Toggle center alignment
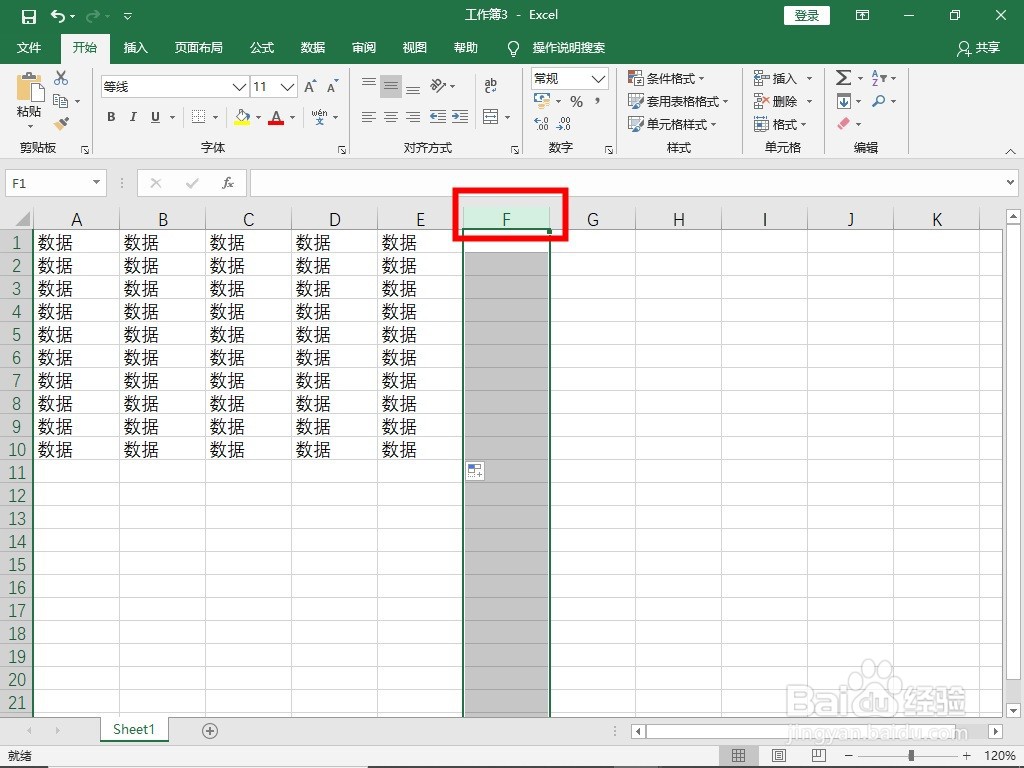 pos(389,117)
